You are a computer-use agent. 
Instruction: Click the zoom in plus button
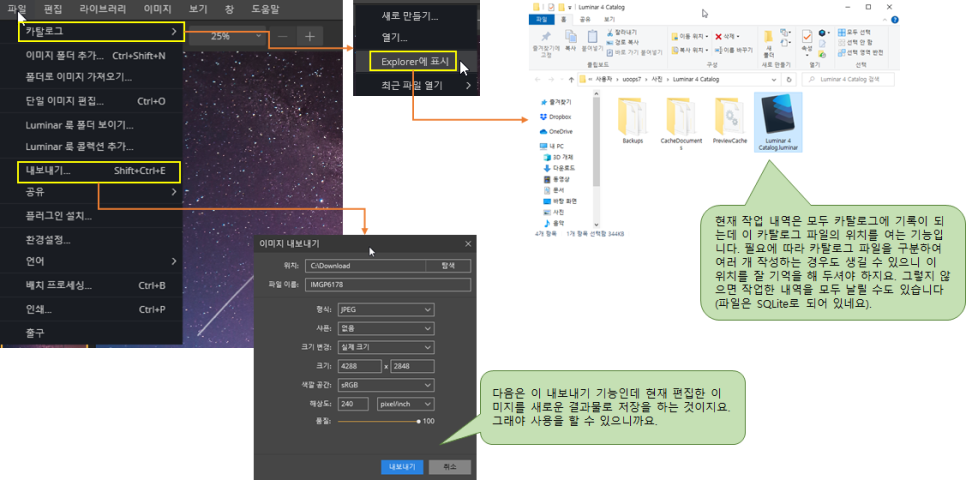click(x=310, y=36)
